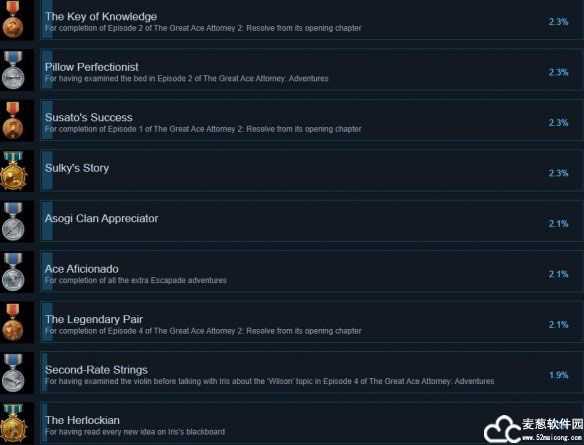Click the Asogi Clan Appreciator title text
584x445 pixels.
101,218
